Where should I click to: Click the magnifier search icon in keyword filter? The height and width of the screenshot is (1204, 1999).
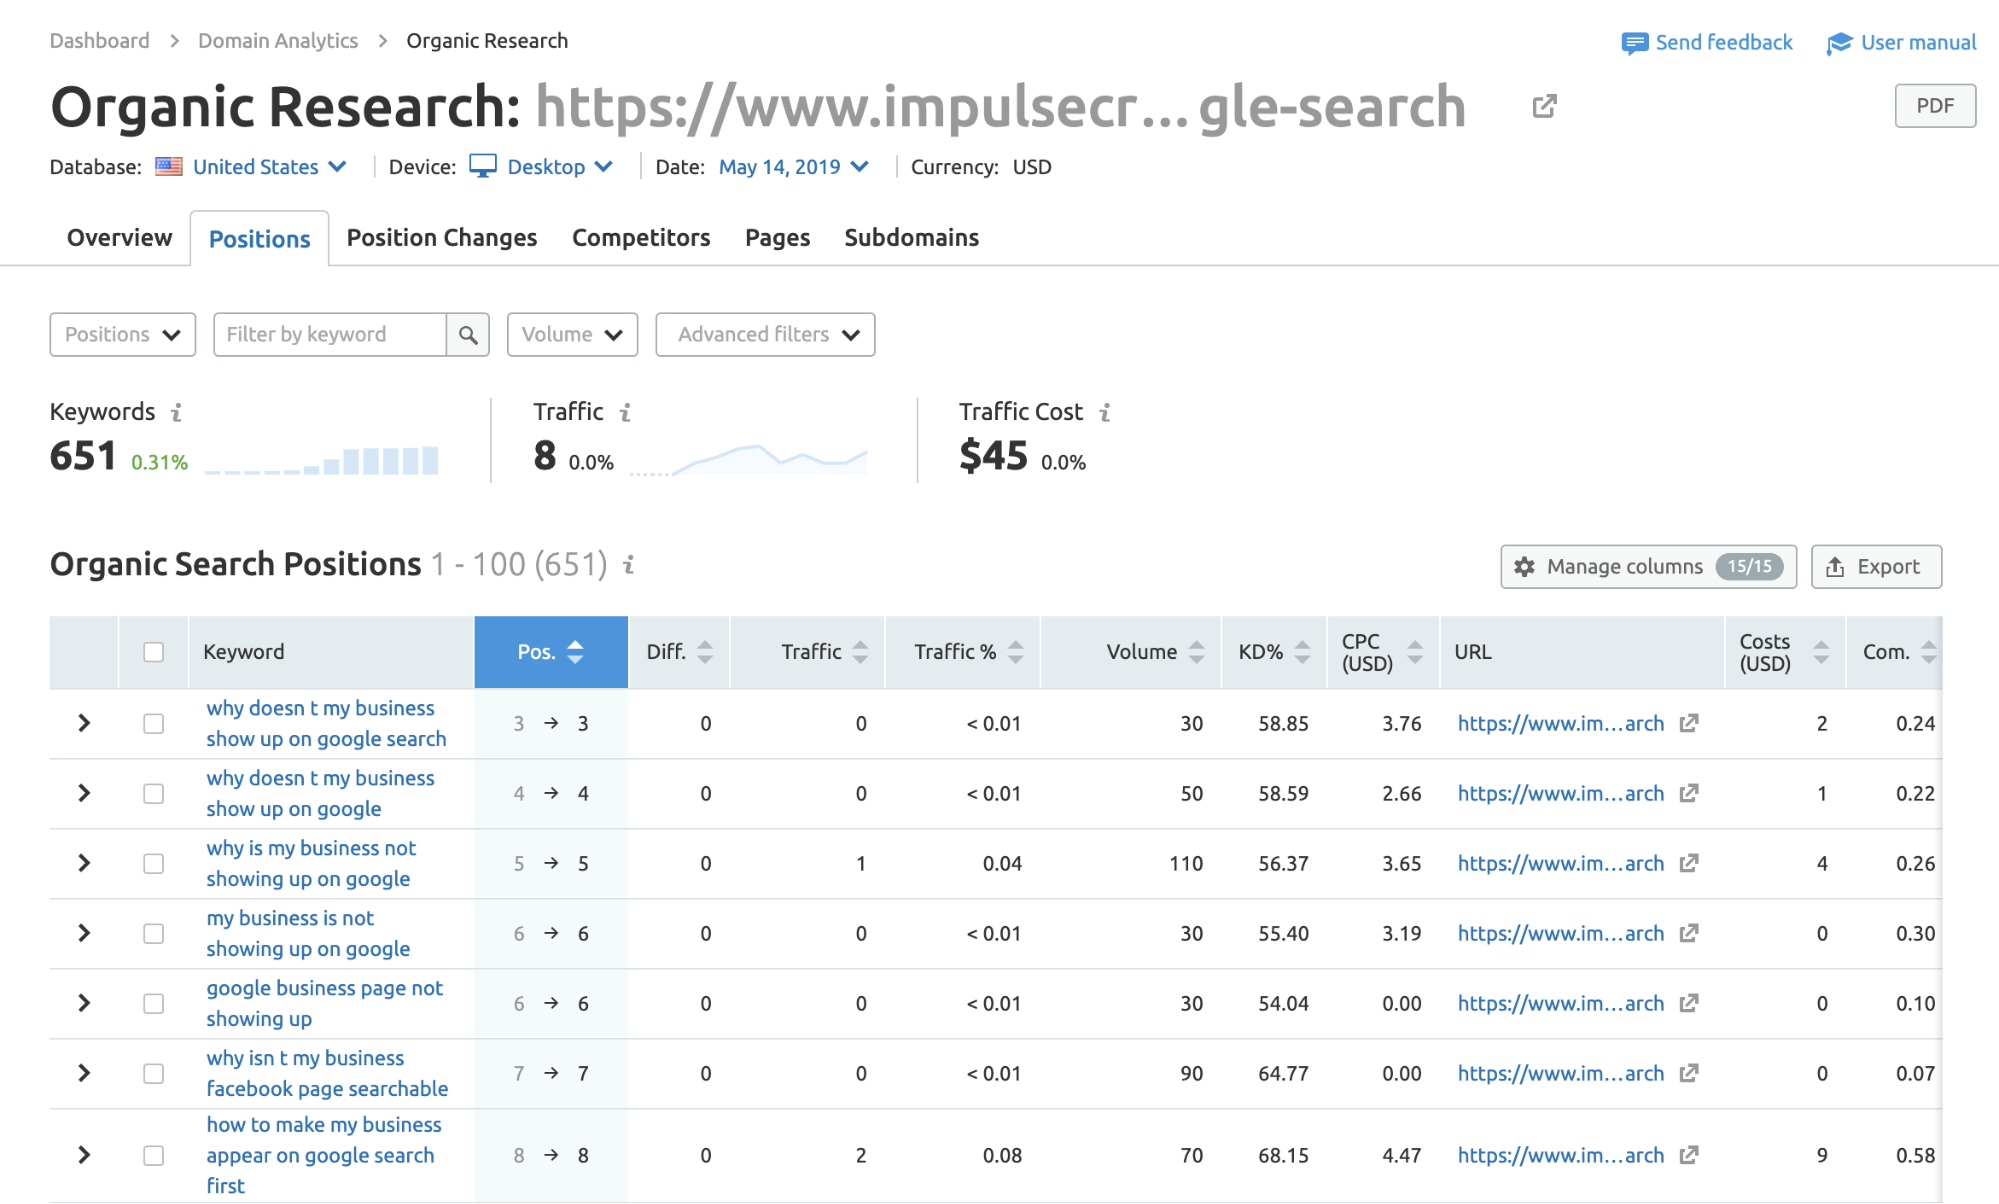pyautogui.click(x=467, y=335)
